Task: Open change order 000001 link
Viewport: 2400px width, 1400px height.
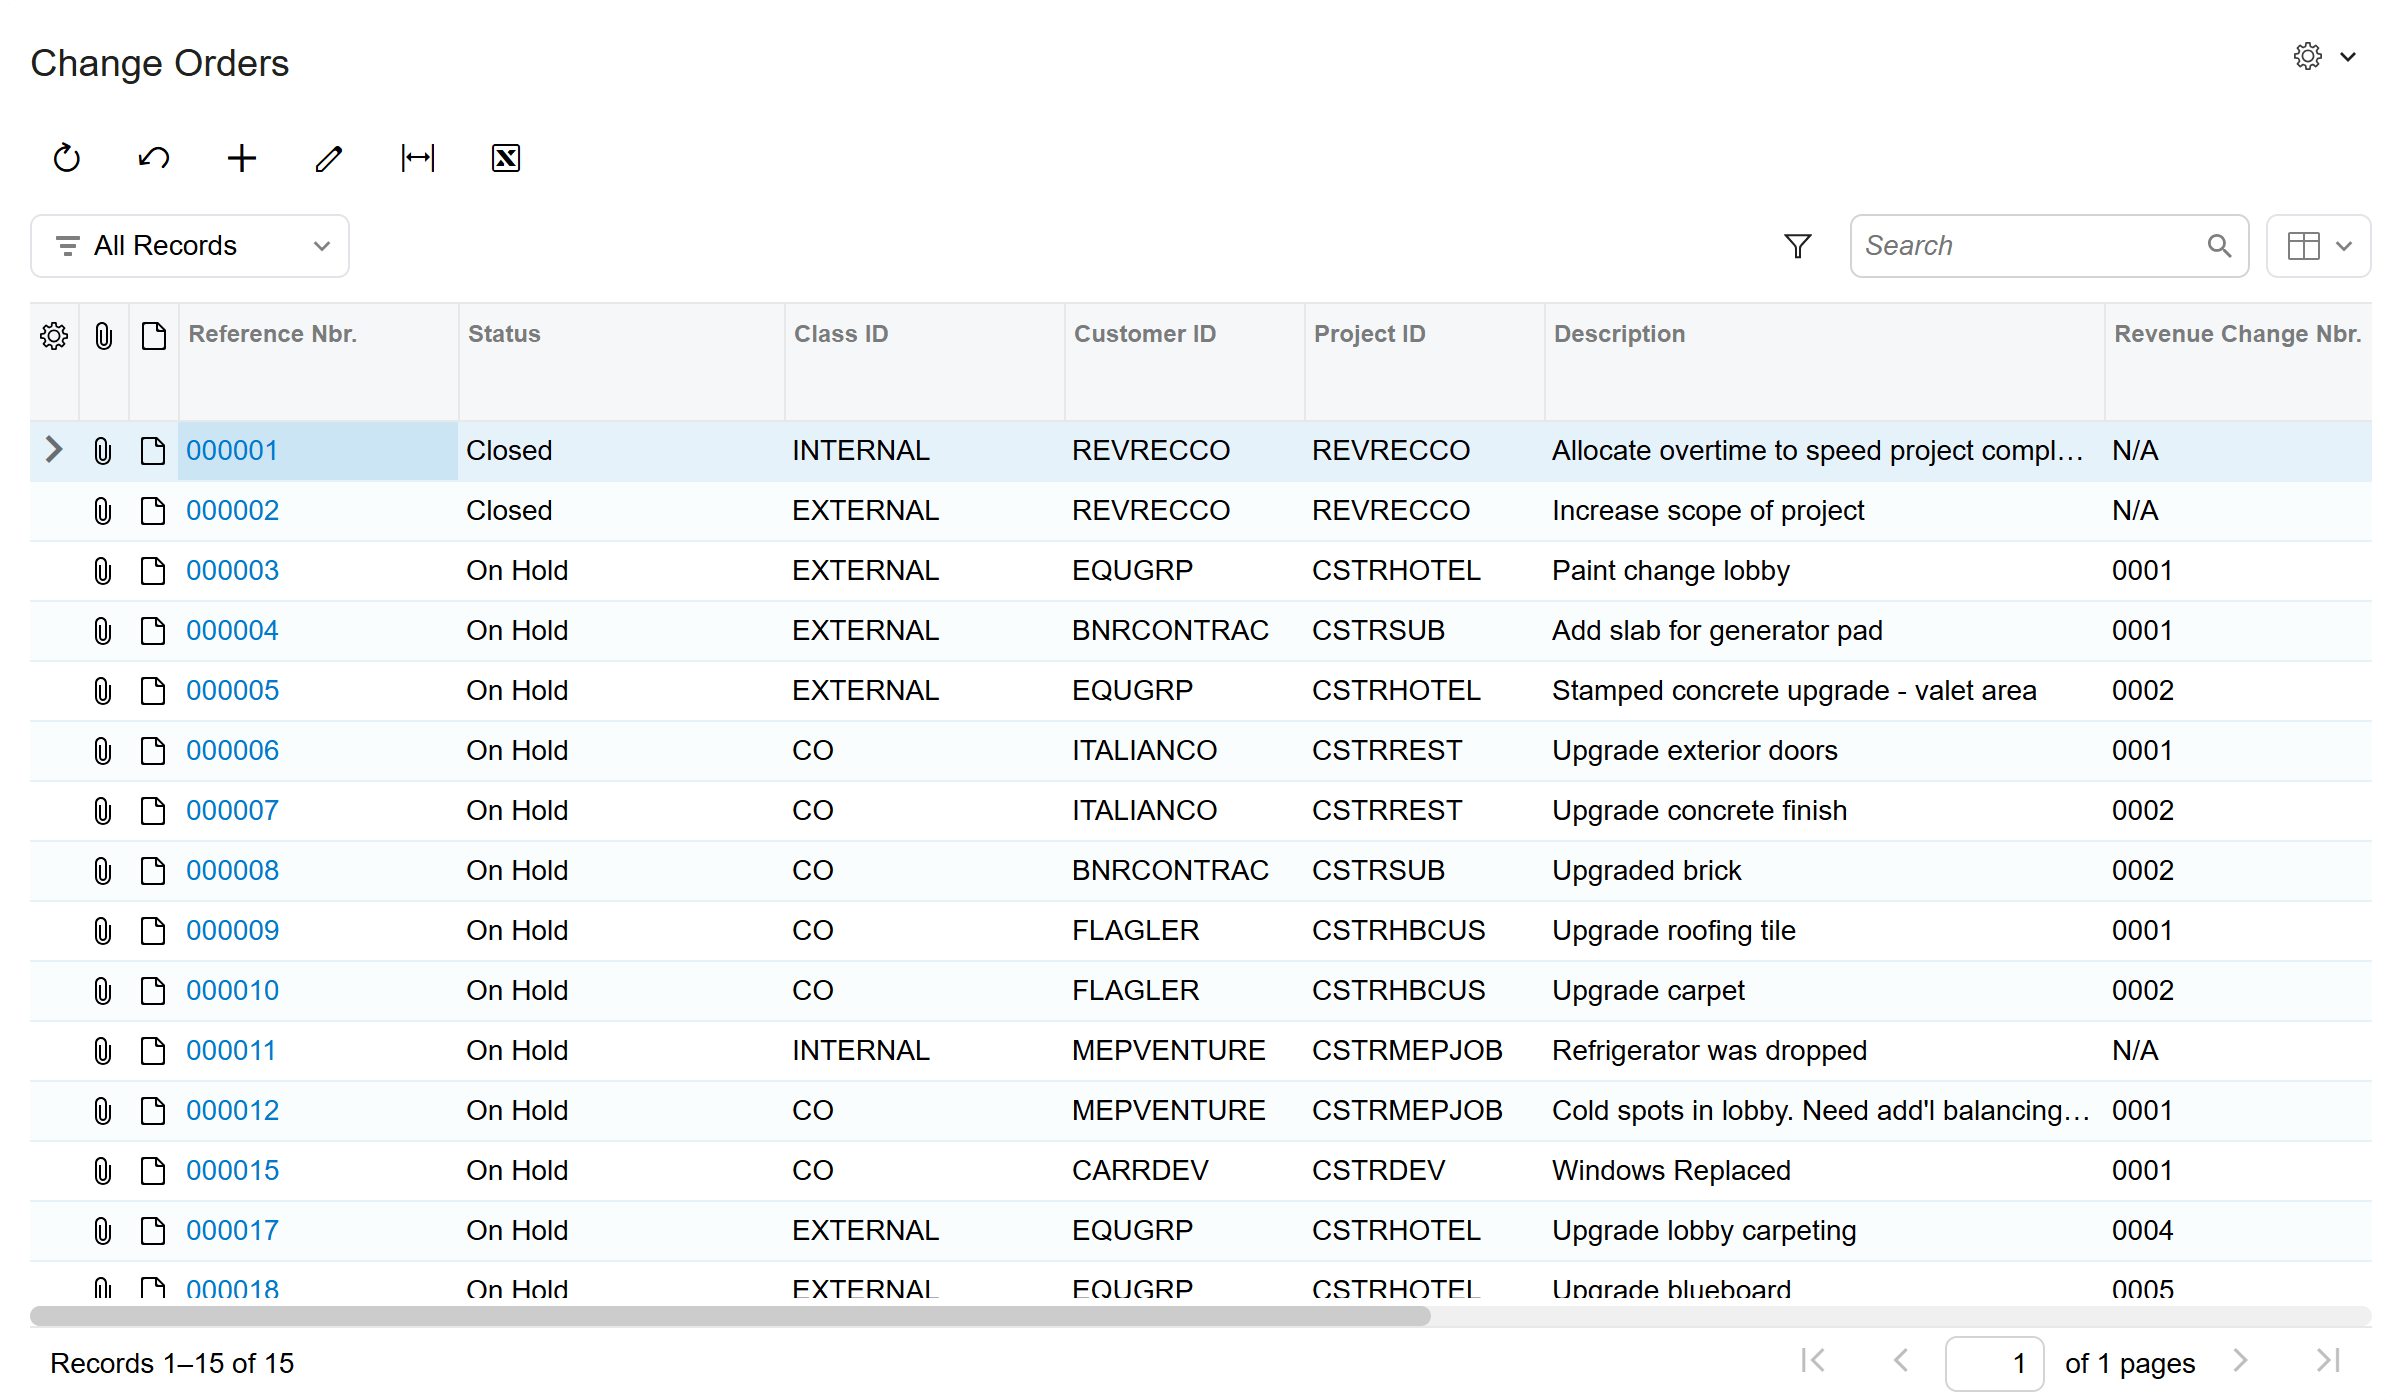Action: [232, 451]
